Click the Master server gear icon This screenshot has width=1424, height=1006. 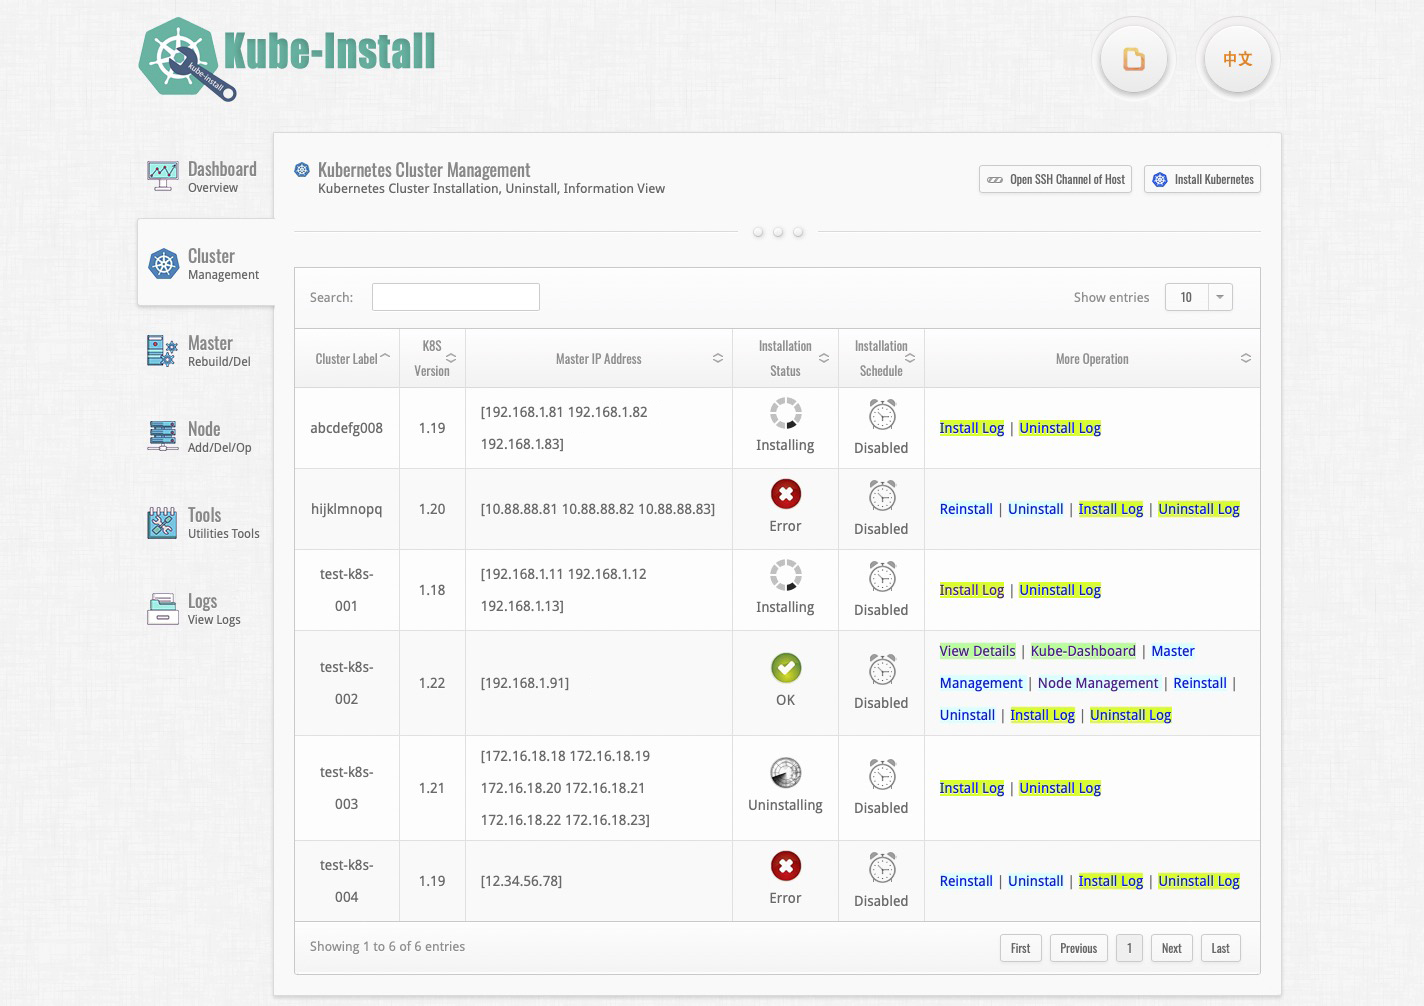(162, 351)
